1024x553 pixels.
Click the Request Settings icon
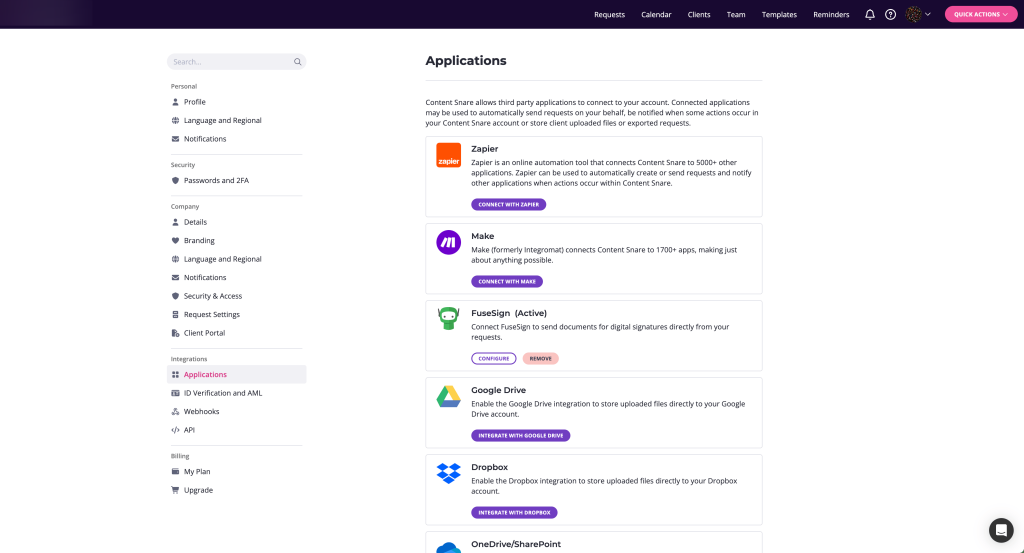tap(175, 315)
